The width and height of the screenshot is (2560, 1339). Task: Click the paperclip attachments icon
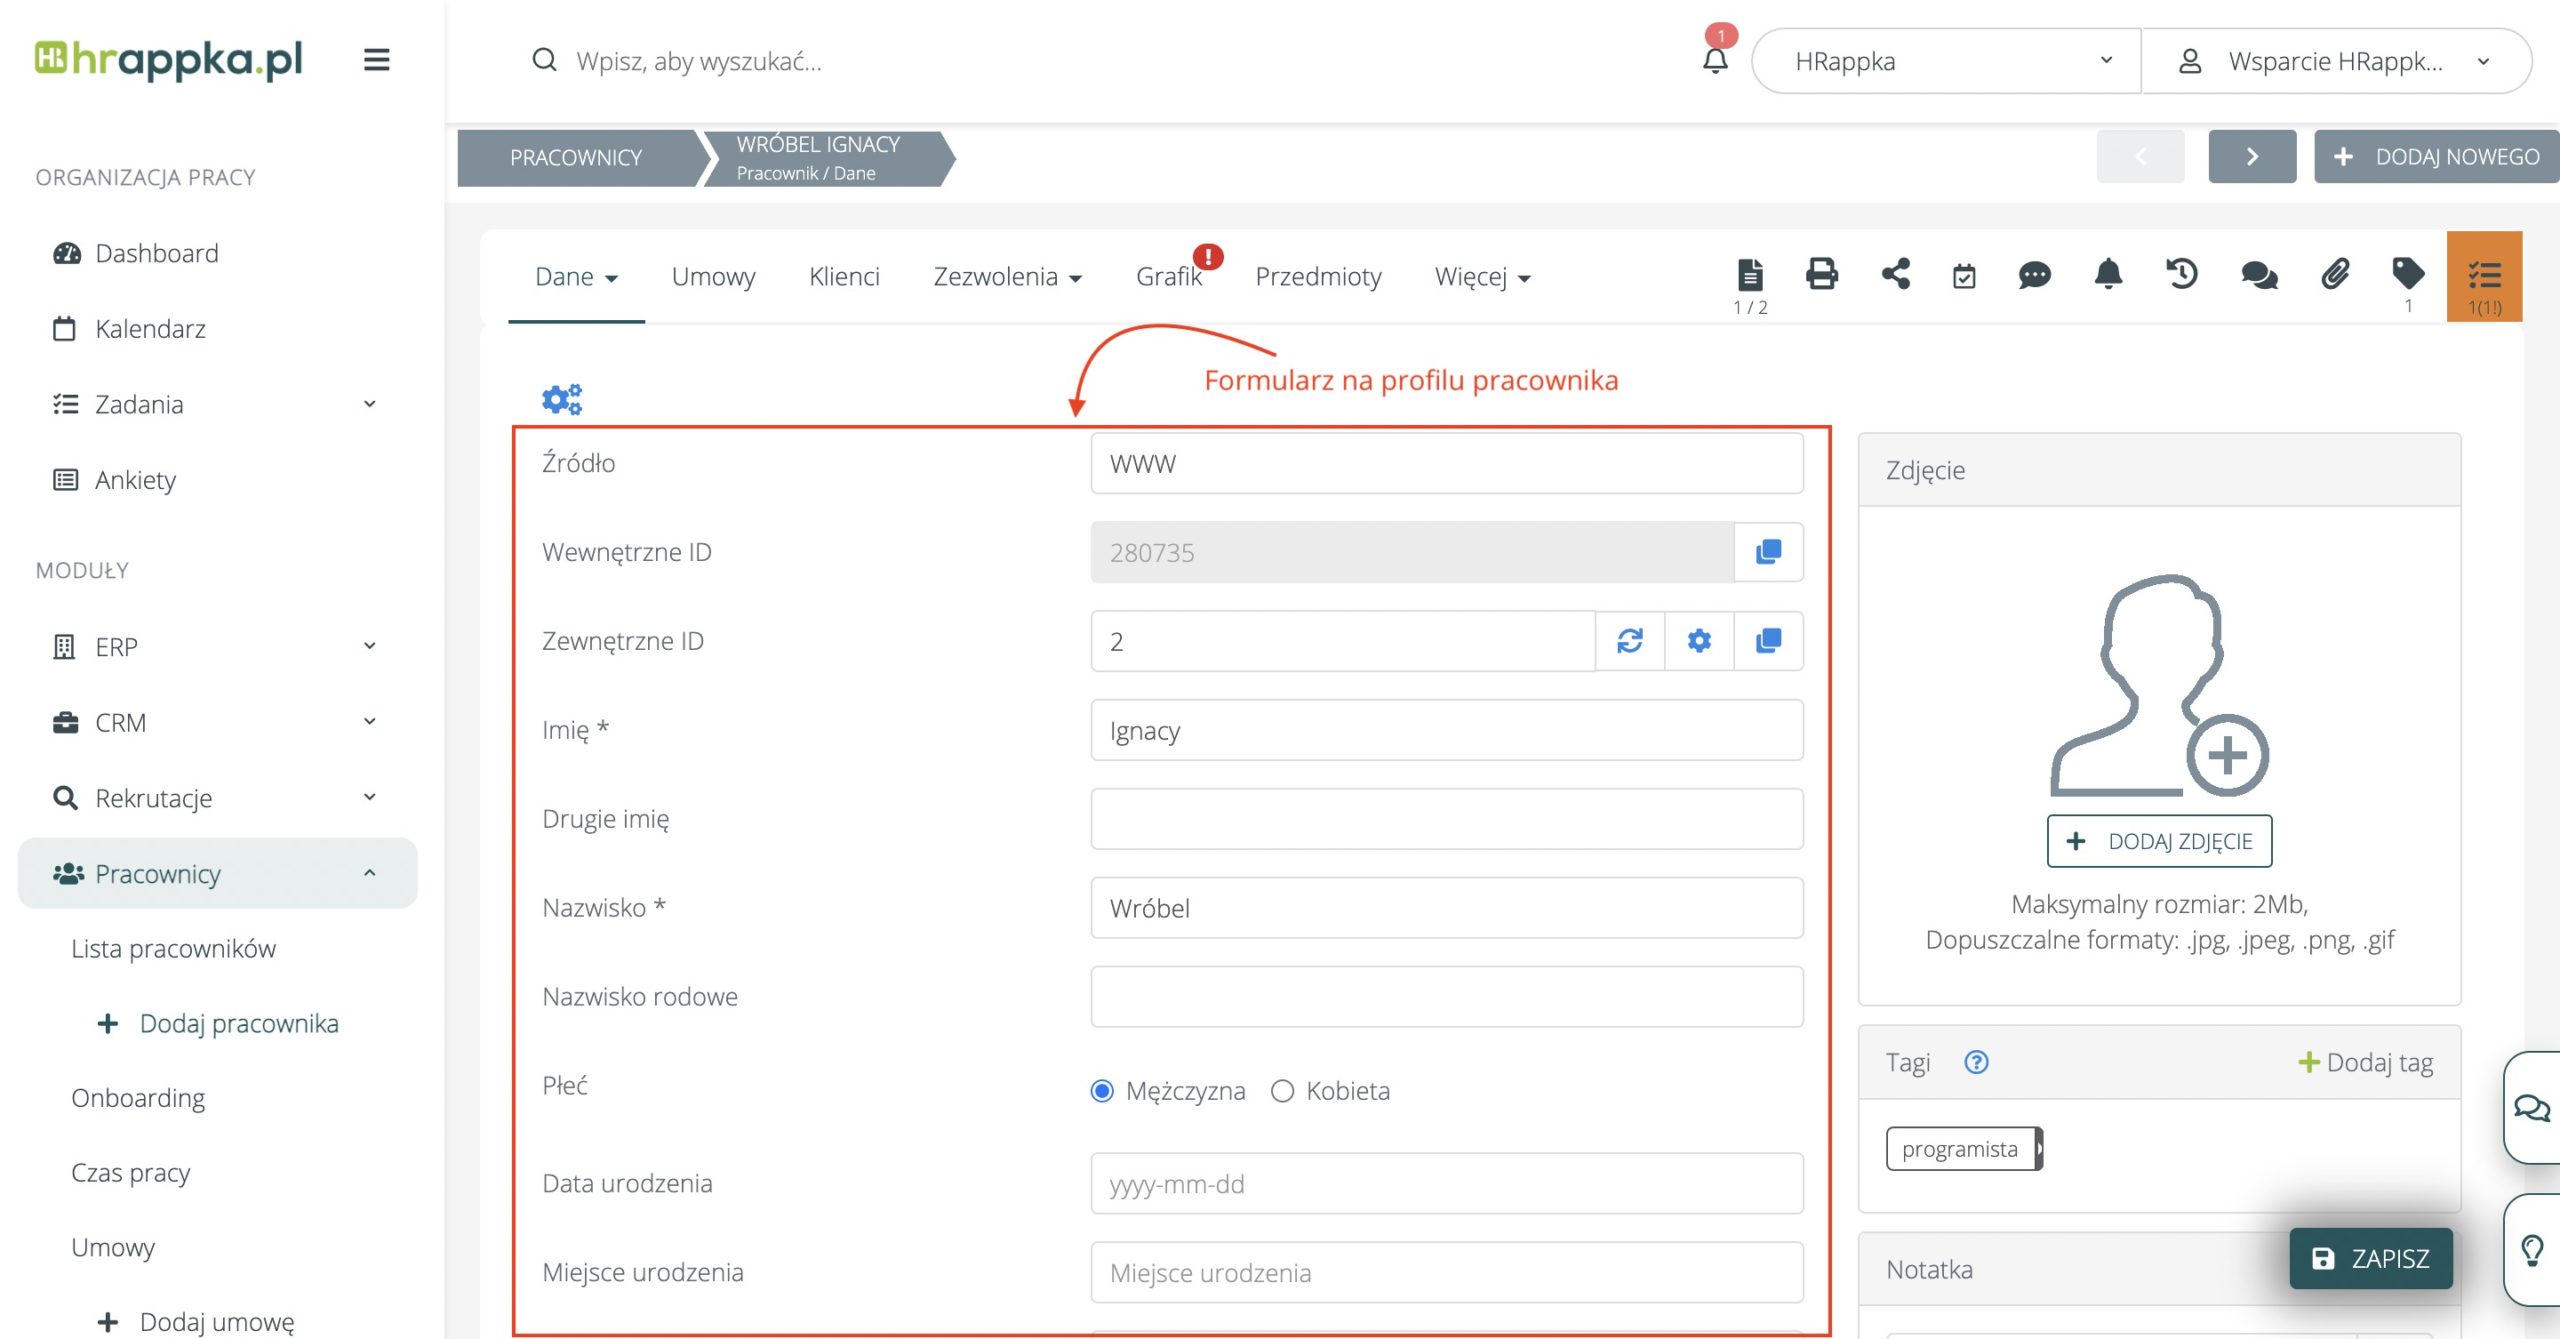pos(2335,274)
